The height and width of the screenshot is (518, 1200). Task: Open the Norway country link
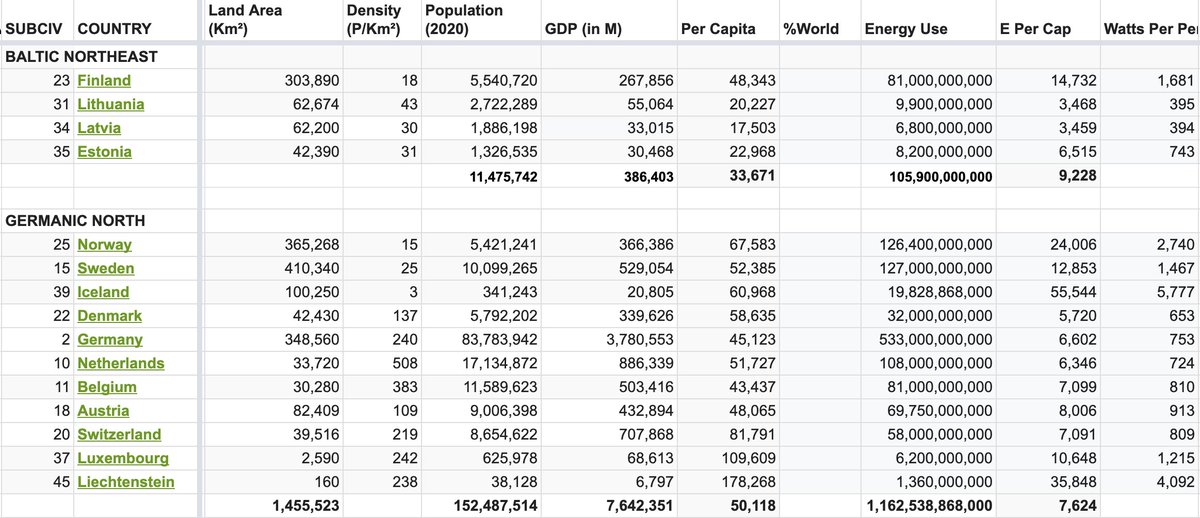click(104, 245)
